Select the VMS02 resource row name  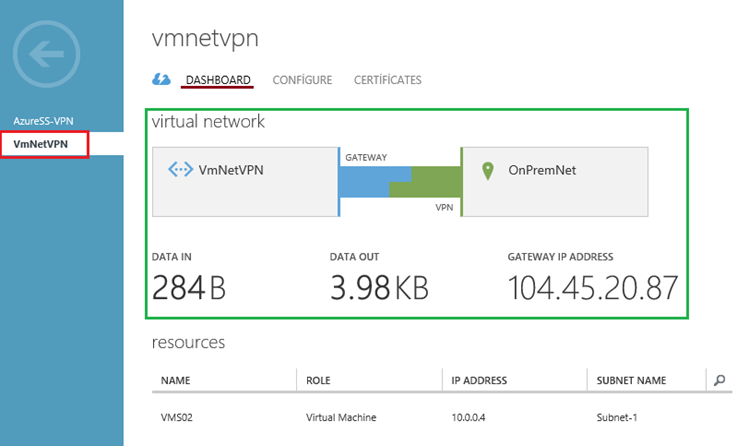coord(177,417)
